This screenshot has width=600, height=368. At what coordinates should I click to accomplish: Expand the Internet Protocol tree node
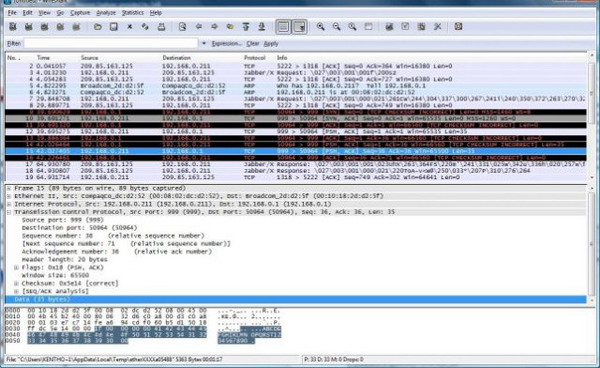click(x=9, y=204)
